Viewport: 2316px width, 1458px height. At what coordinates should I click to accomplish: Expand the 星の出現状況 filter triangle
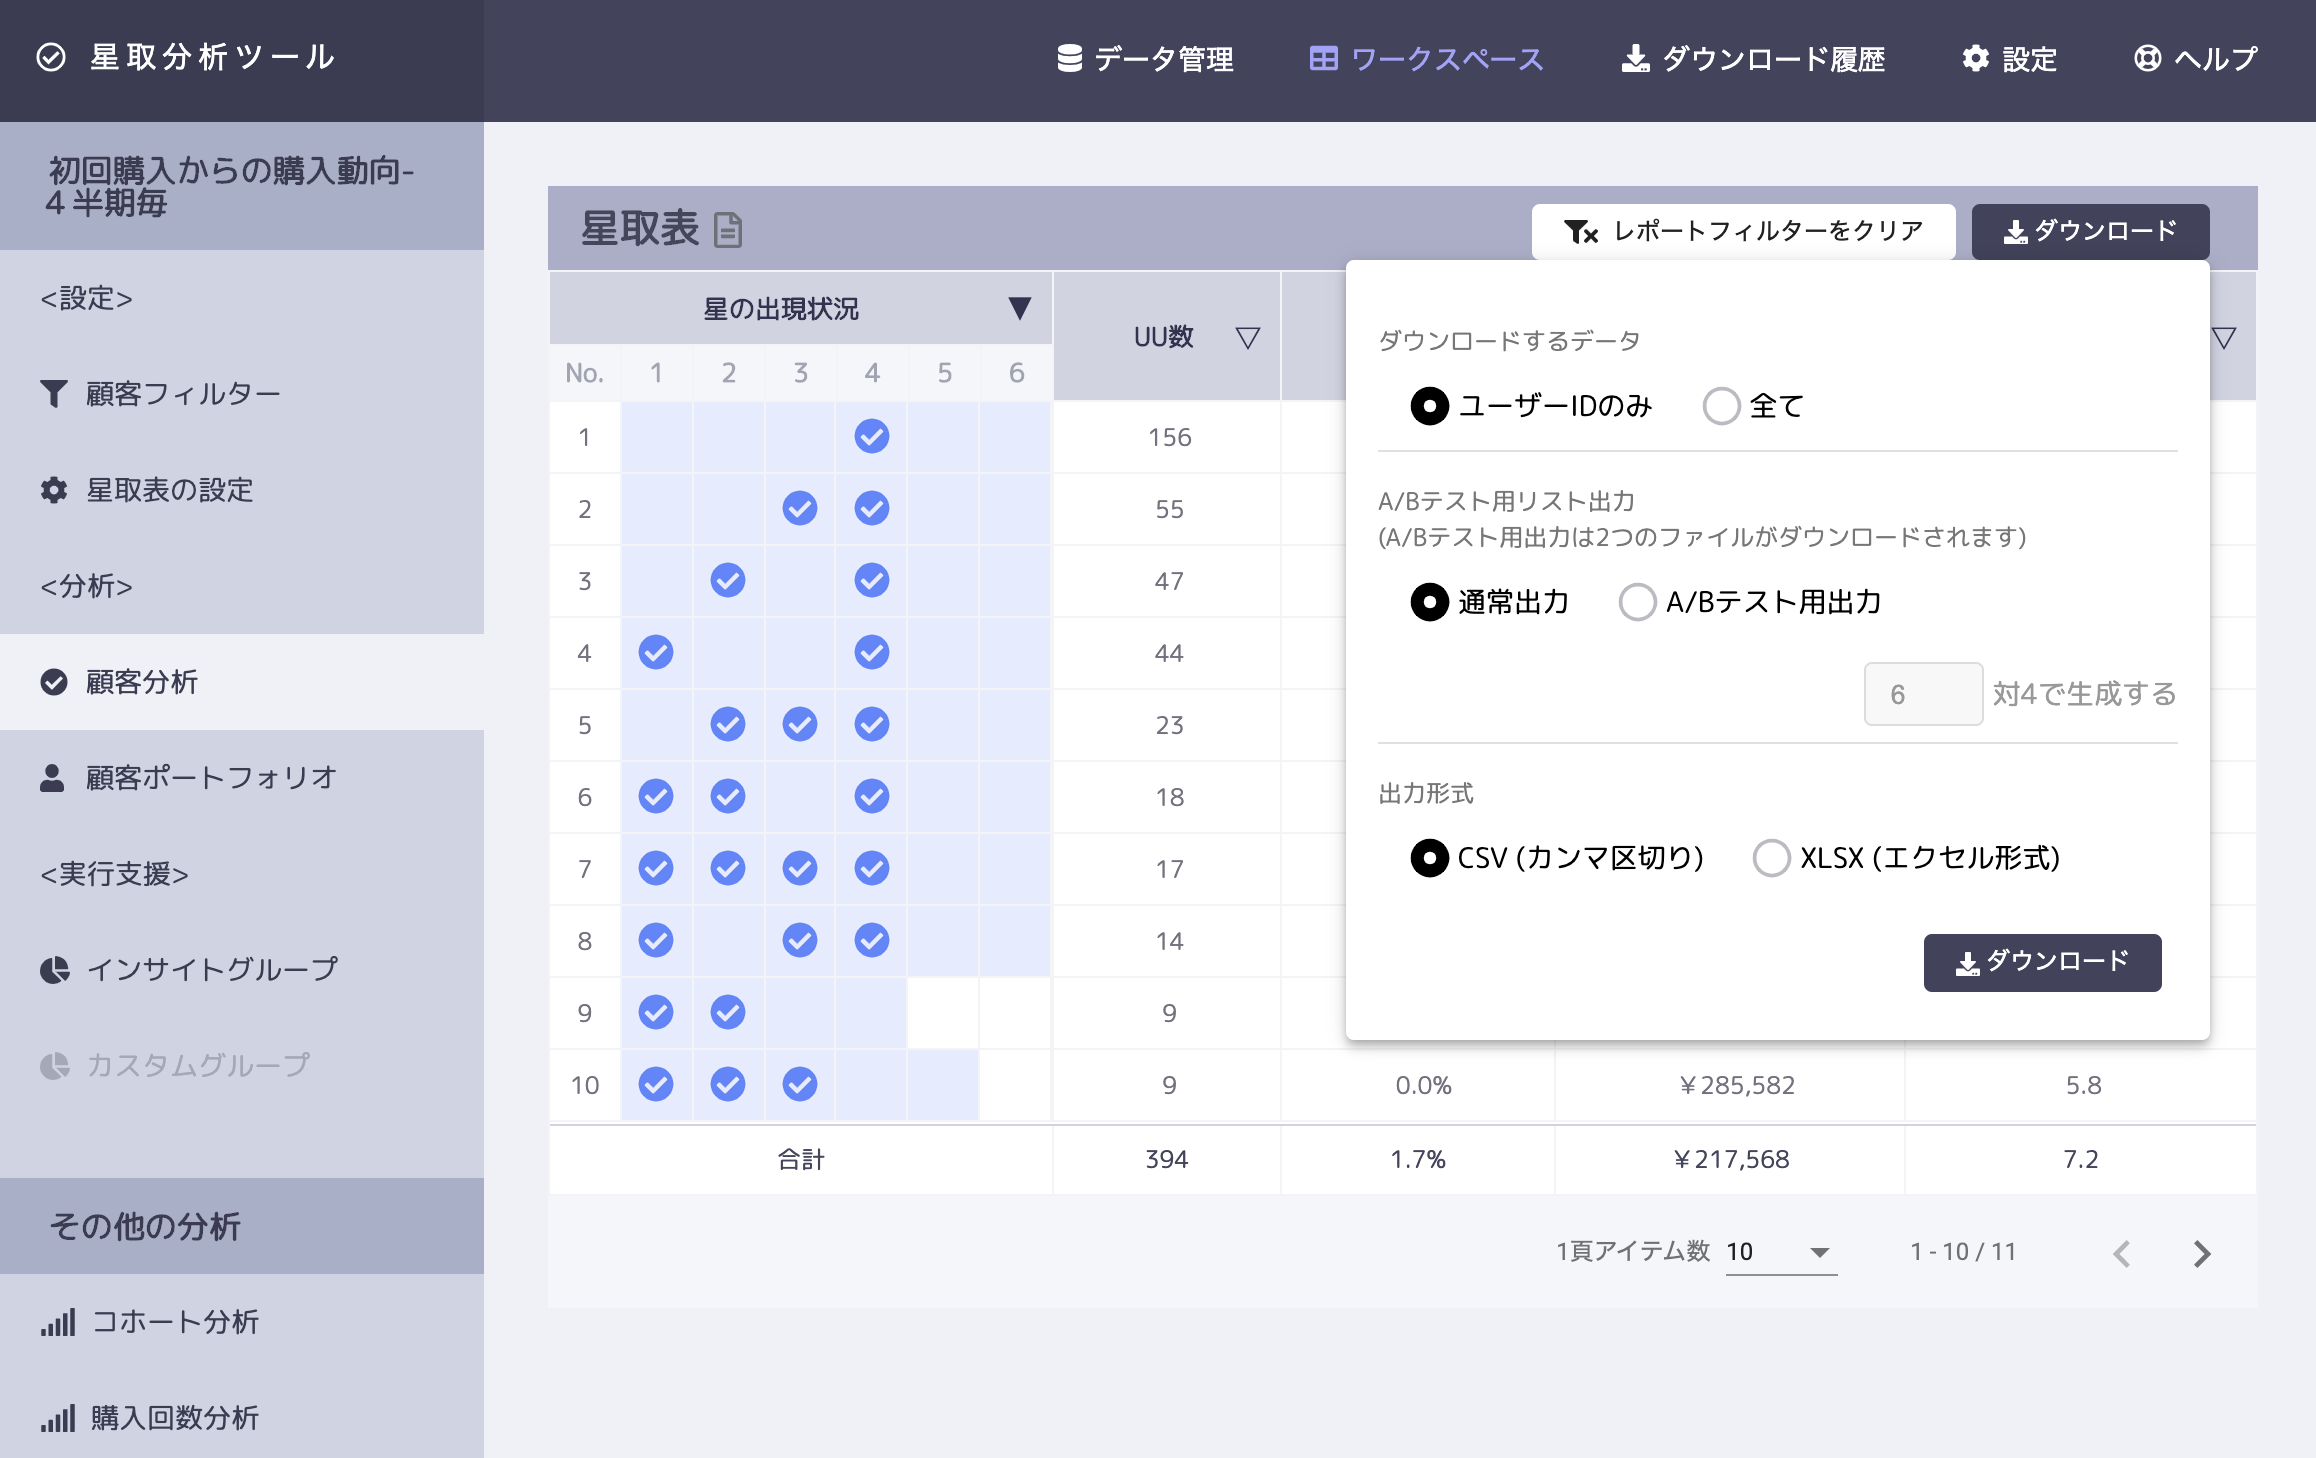tap(1019, 308)
